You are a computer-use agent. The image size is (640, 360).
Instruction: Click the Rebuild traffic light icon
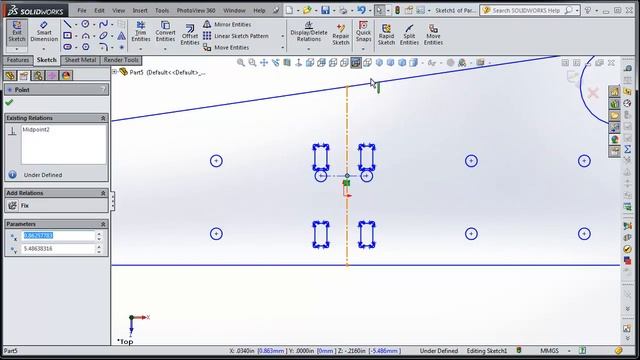pos(397,10)
